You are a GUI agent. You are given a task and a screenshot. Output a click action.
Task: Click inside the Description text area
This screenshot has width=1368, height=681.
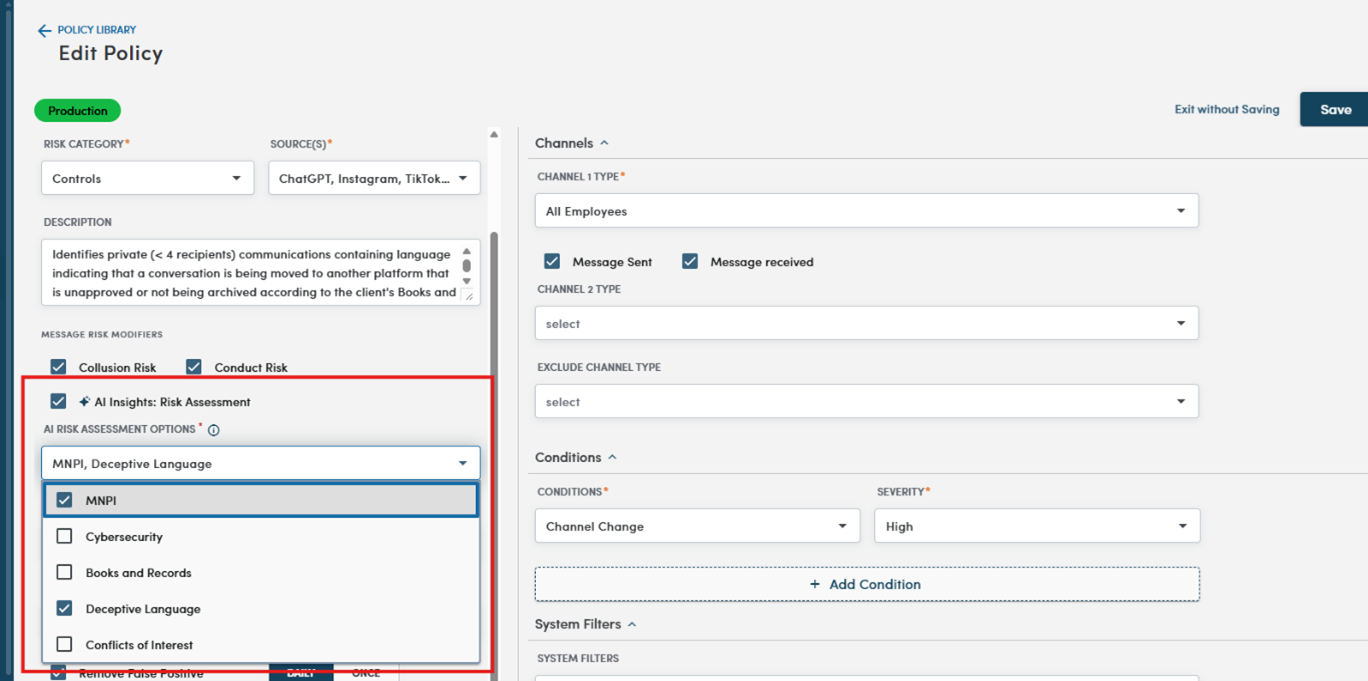coord(250,272)
